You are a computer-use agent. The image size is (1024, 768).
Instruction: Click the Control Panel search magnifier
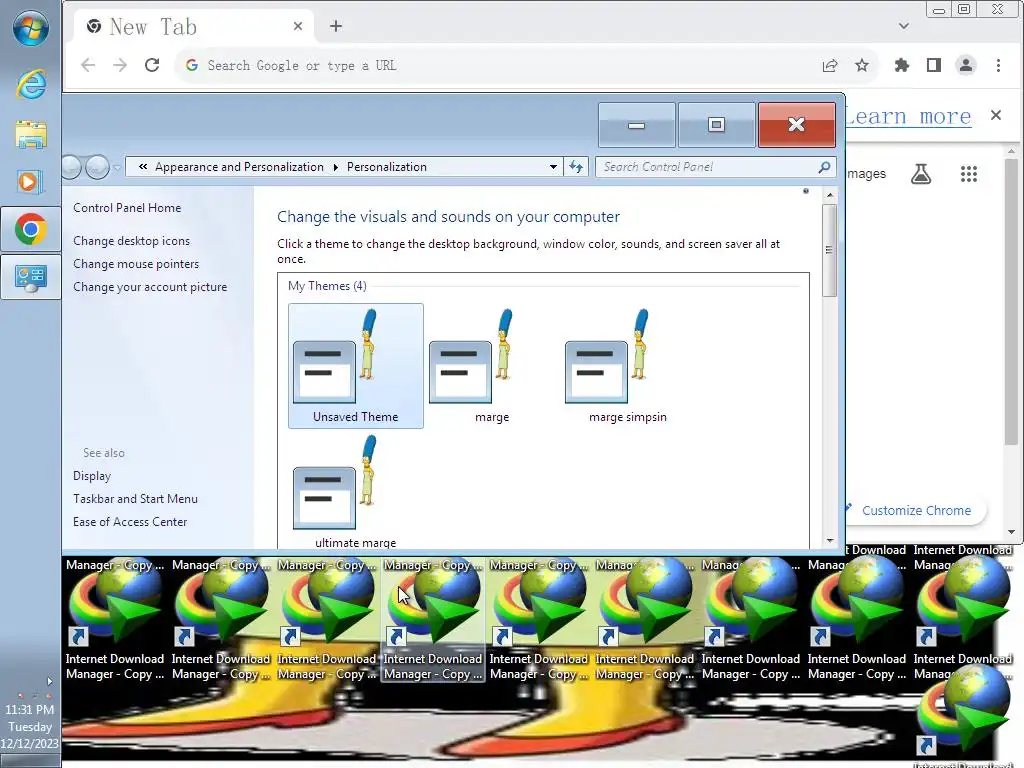[x=824, y=167]
